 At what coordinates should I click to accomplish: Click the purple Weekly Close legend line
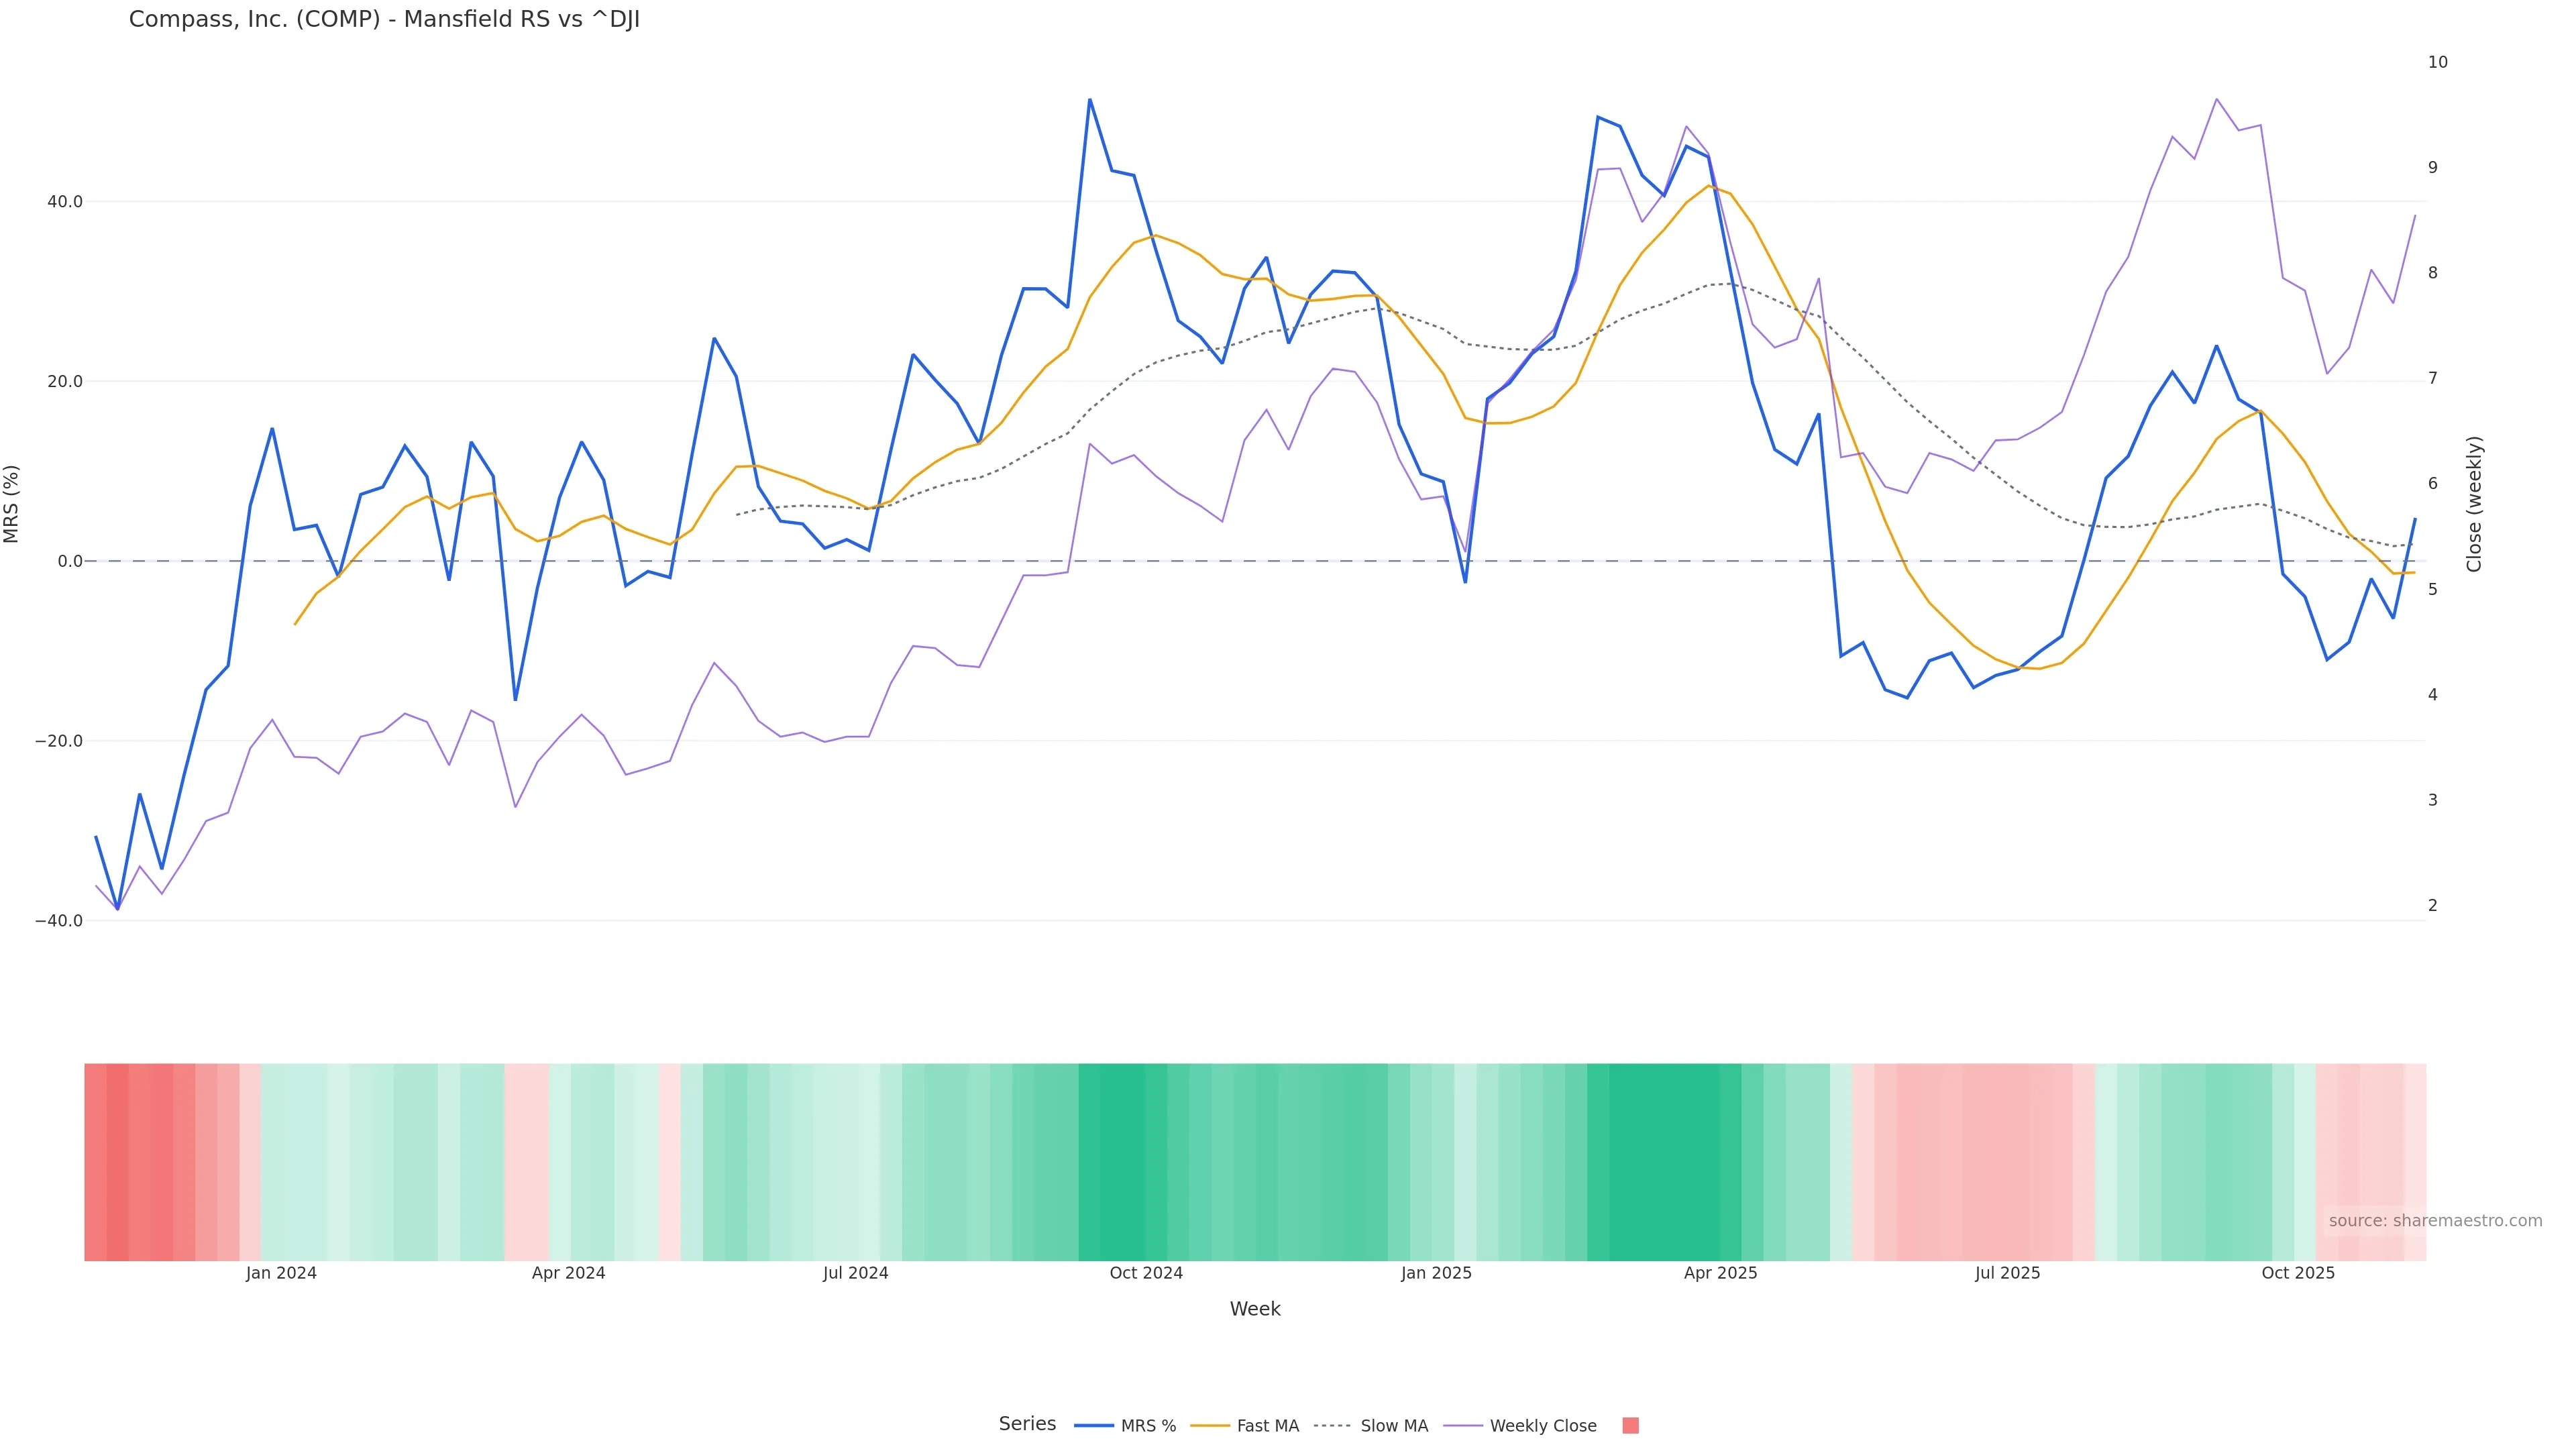pos(1463,1426)
